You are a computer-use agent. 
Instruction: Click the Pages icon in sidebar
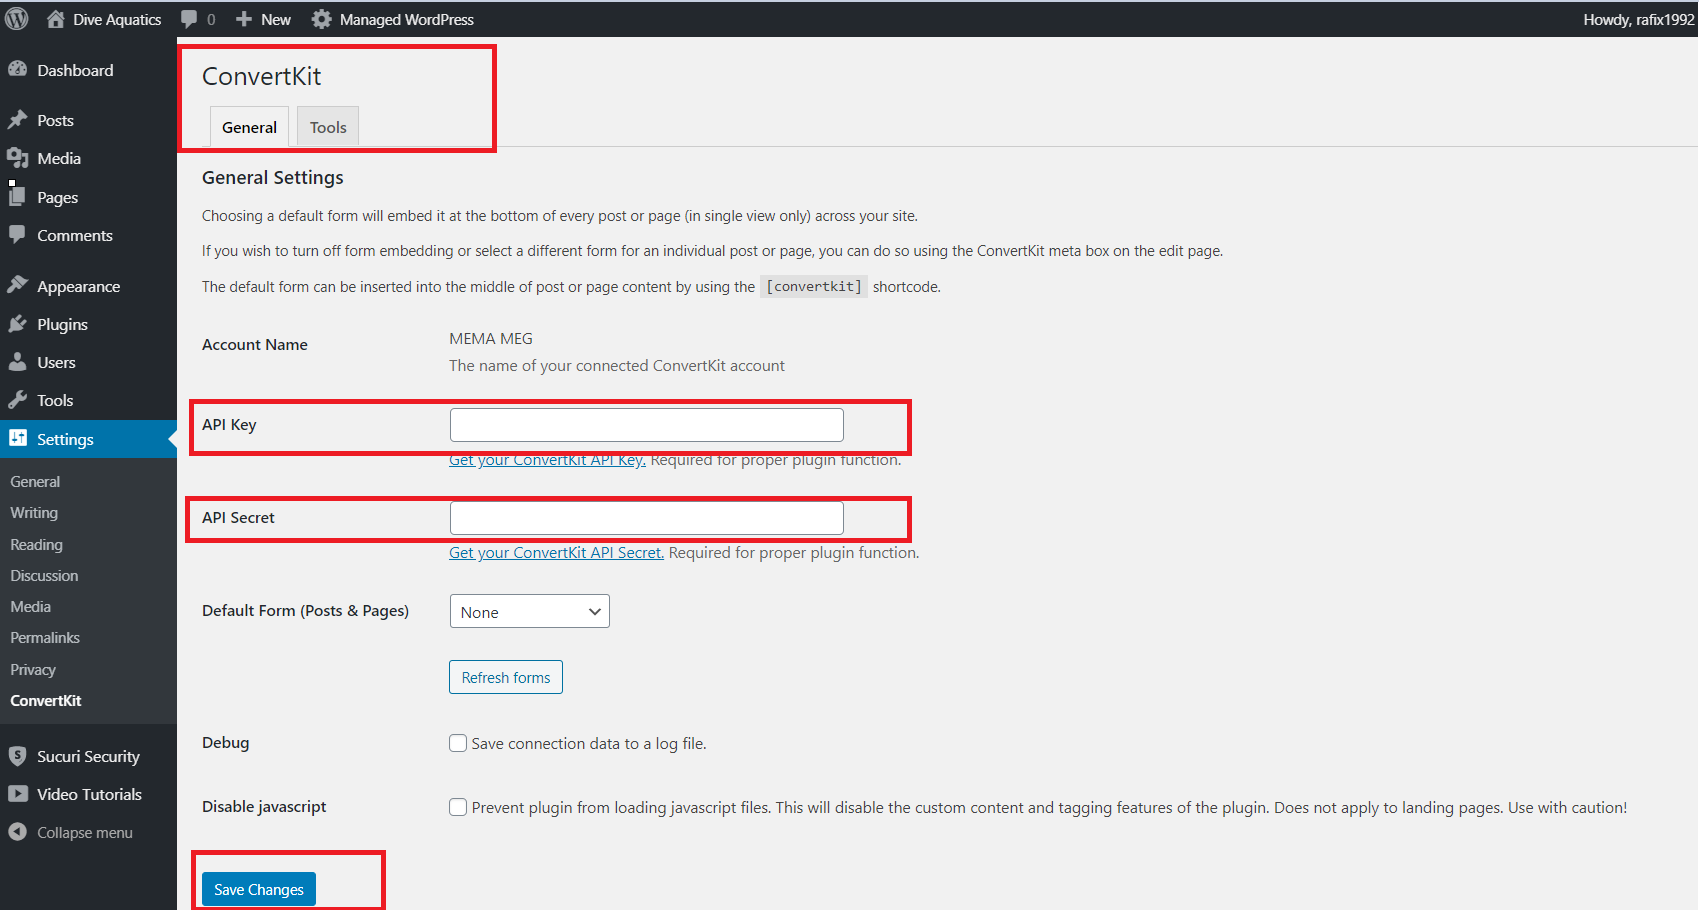pos(19,196)
